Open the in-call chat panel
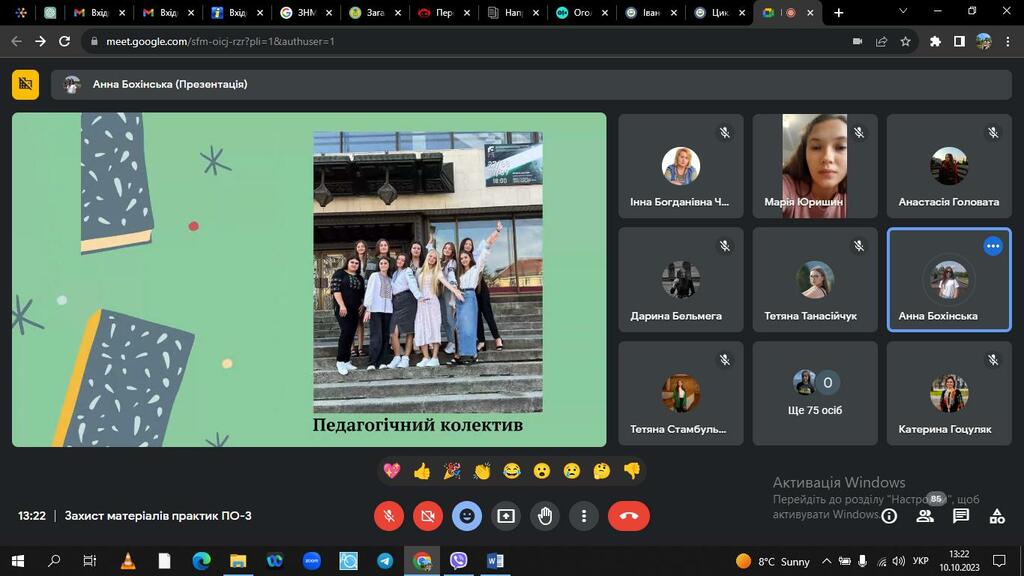This screenshot has height=576, width=1024. click(x=961, y=516)
